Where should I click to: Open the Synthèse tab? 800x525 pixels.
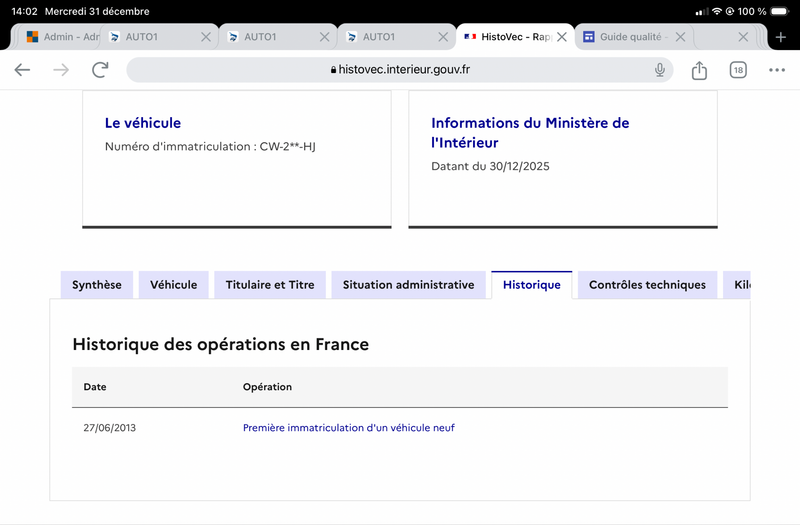(x=97, y=285)
